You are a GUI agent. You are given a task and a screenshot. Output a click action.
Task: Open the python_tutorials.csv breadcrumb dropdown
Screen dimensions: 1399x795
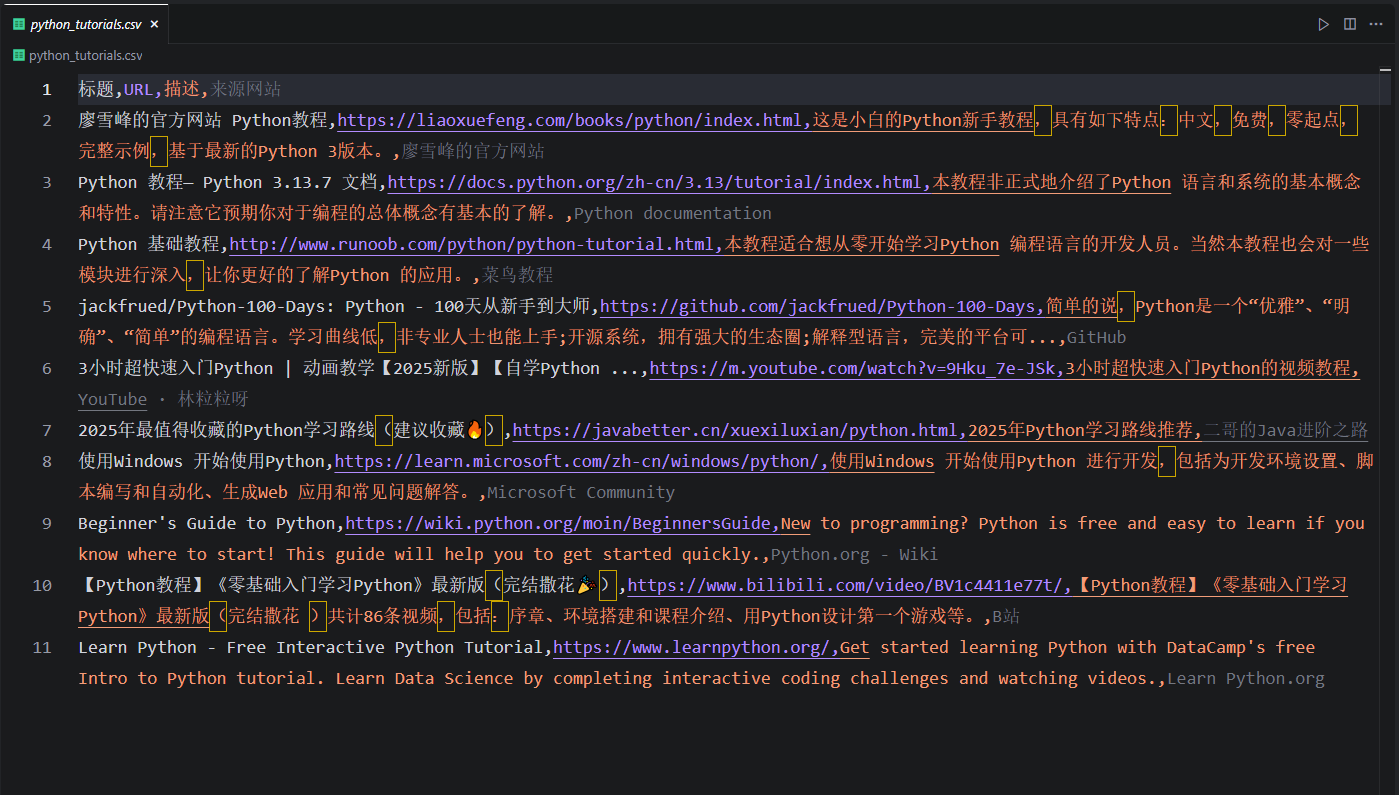point(85,56)
